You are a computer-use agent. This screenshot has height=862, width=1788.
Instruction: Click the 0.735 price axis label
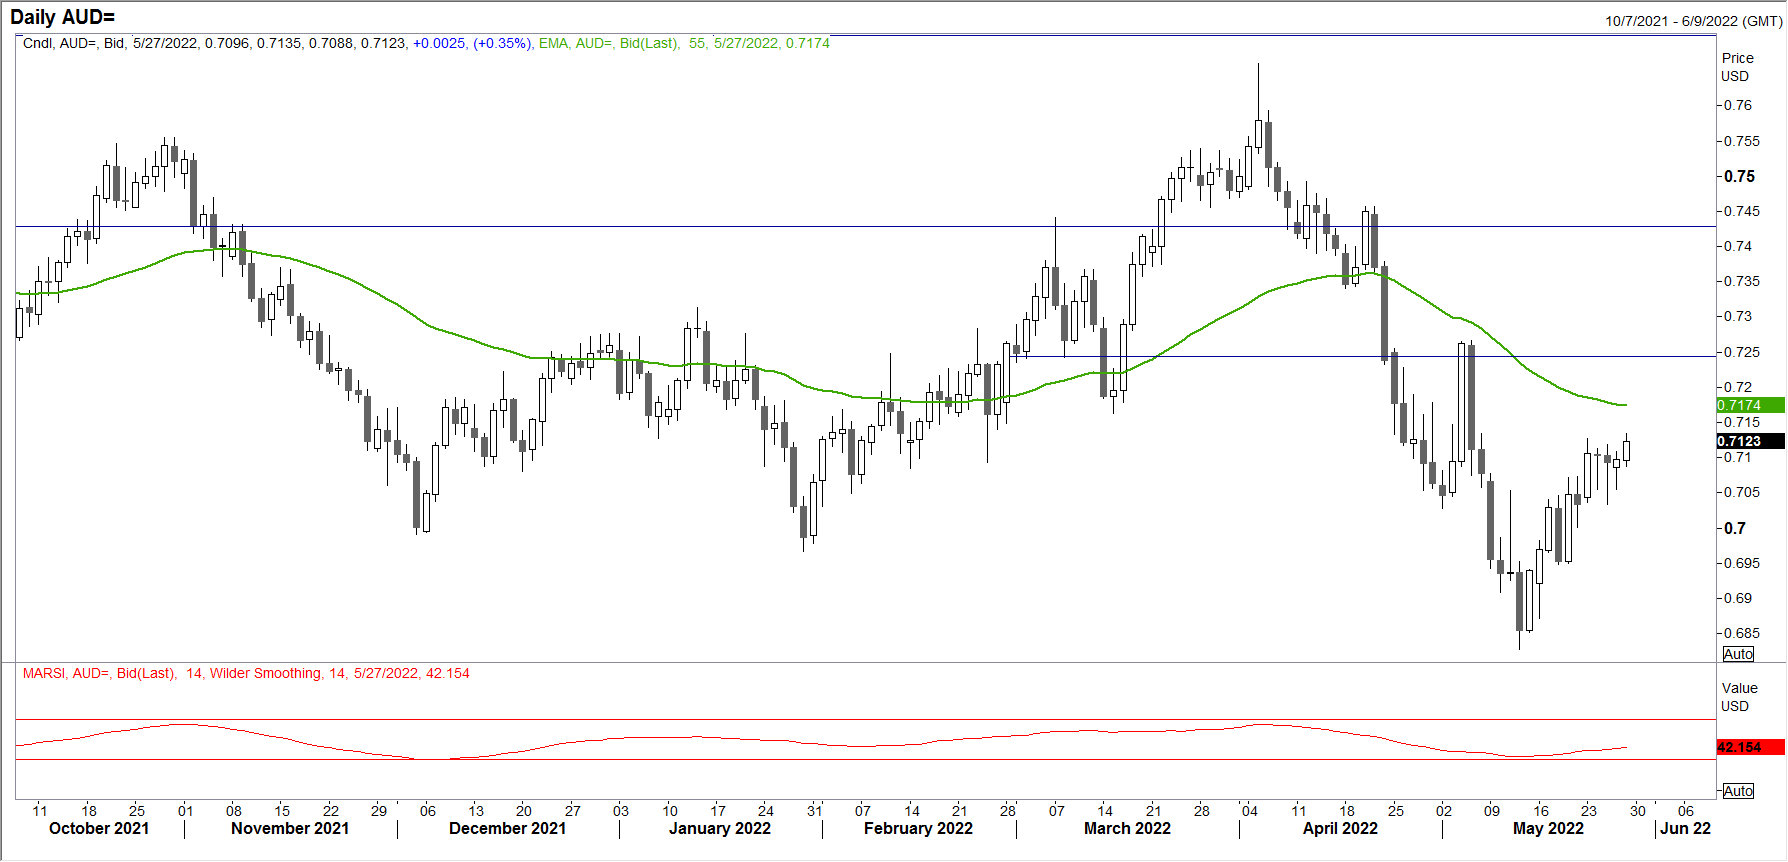tap(1742, 281)
